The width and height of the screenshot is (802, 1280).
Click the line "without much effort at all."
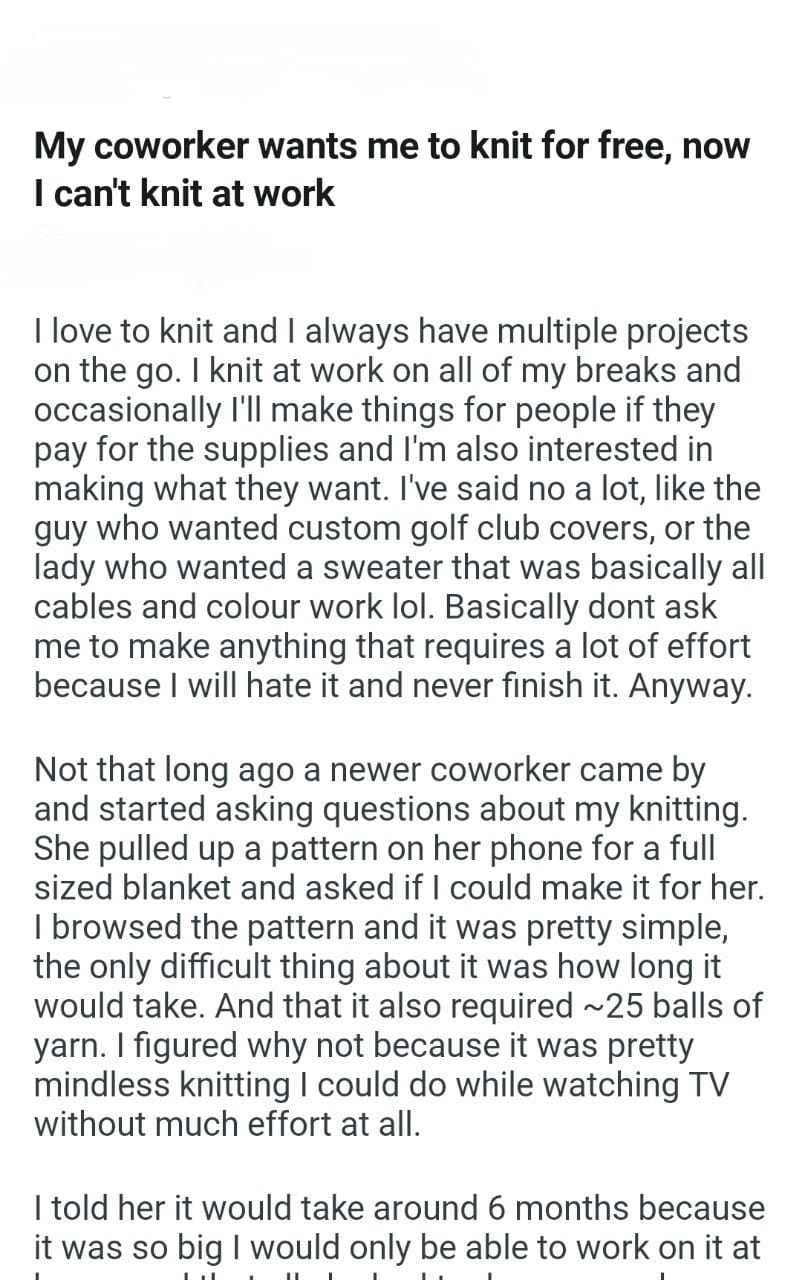coord(227,1123)
